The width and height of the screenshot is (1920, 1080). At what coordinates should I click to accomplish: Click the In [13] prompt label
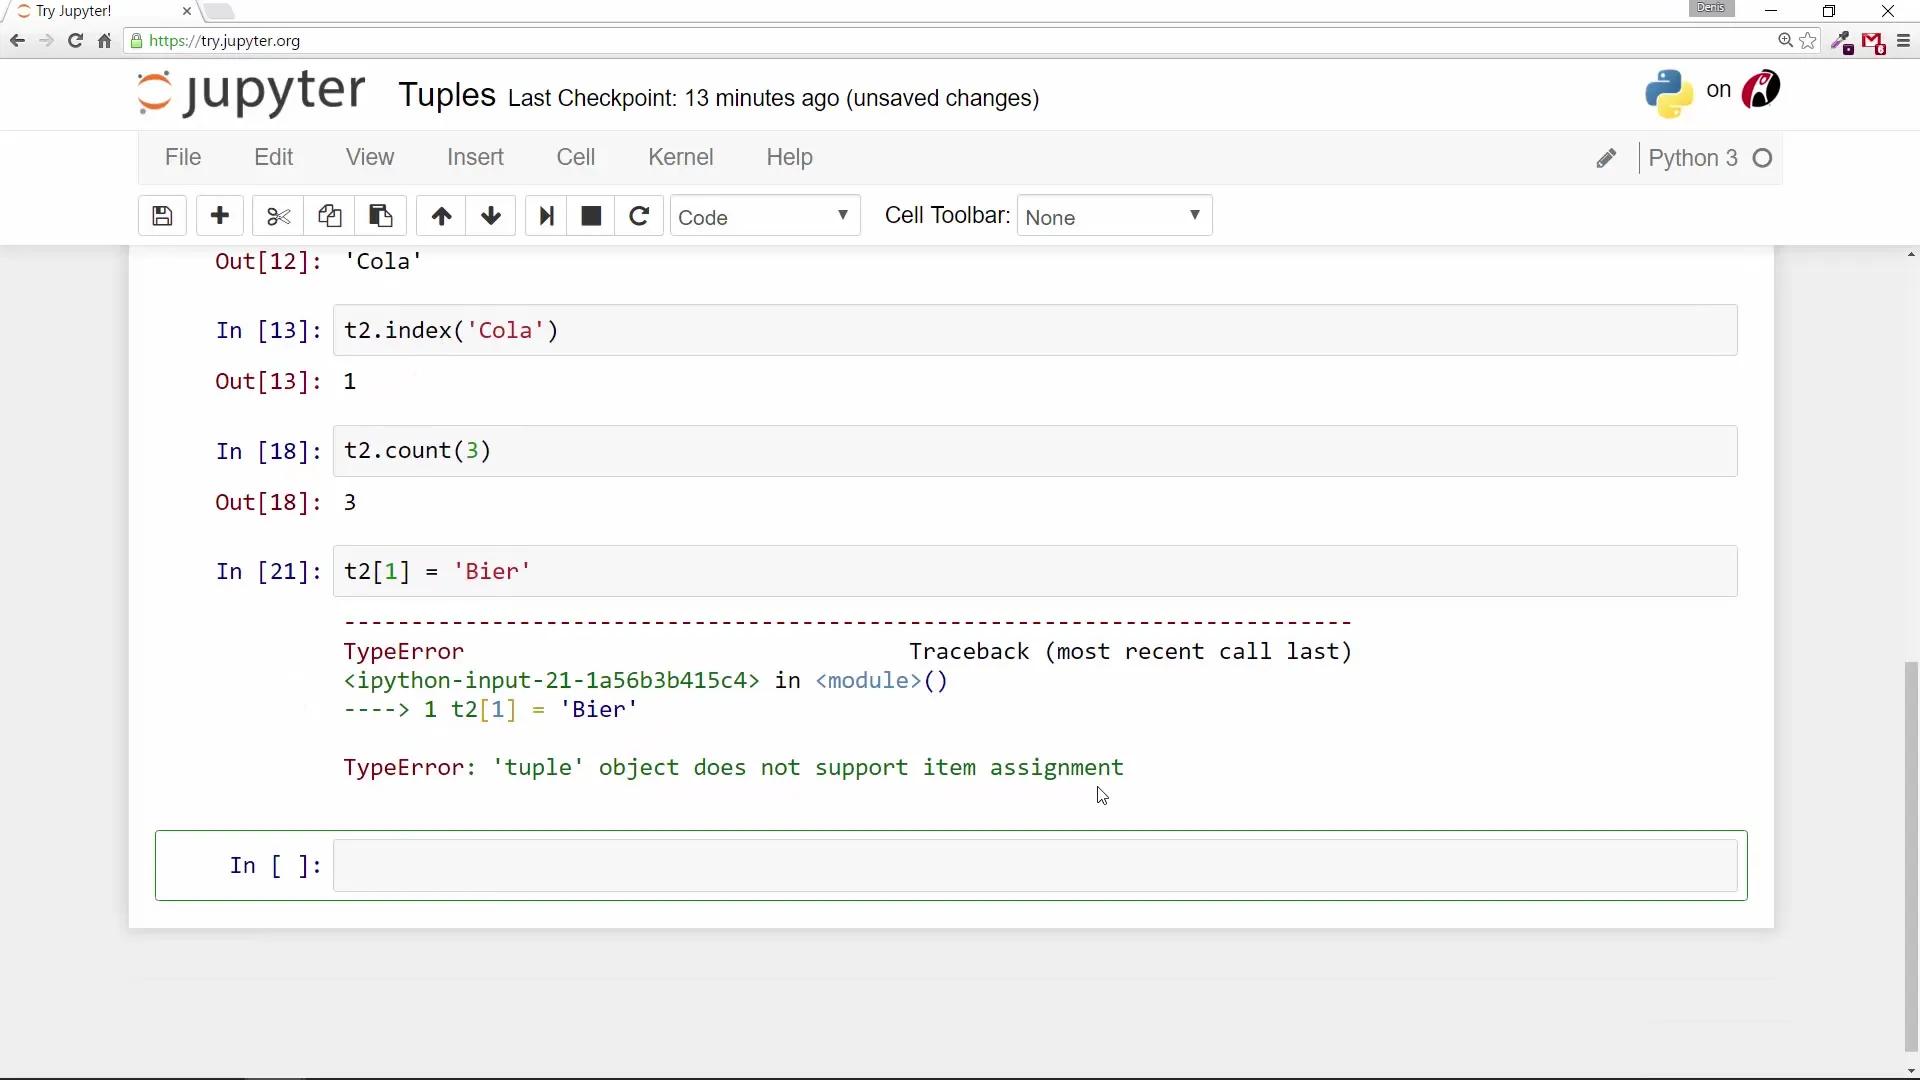click(x=268, y=330)
